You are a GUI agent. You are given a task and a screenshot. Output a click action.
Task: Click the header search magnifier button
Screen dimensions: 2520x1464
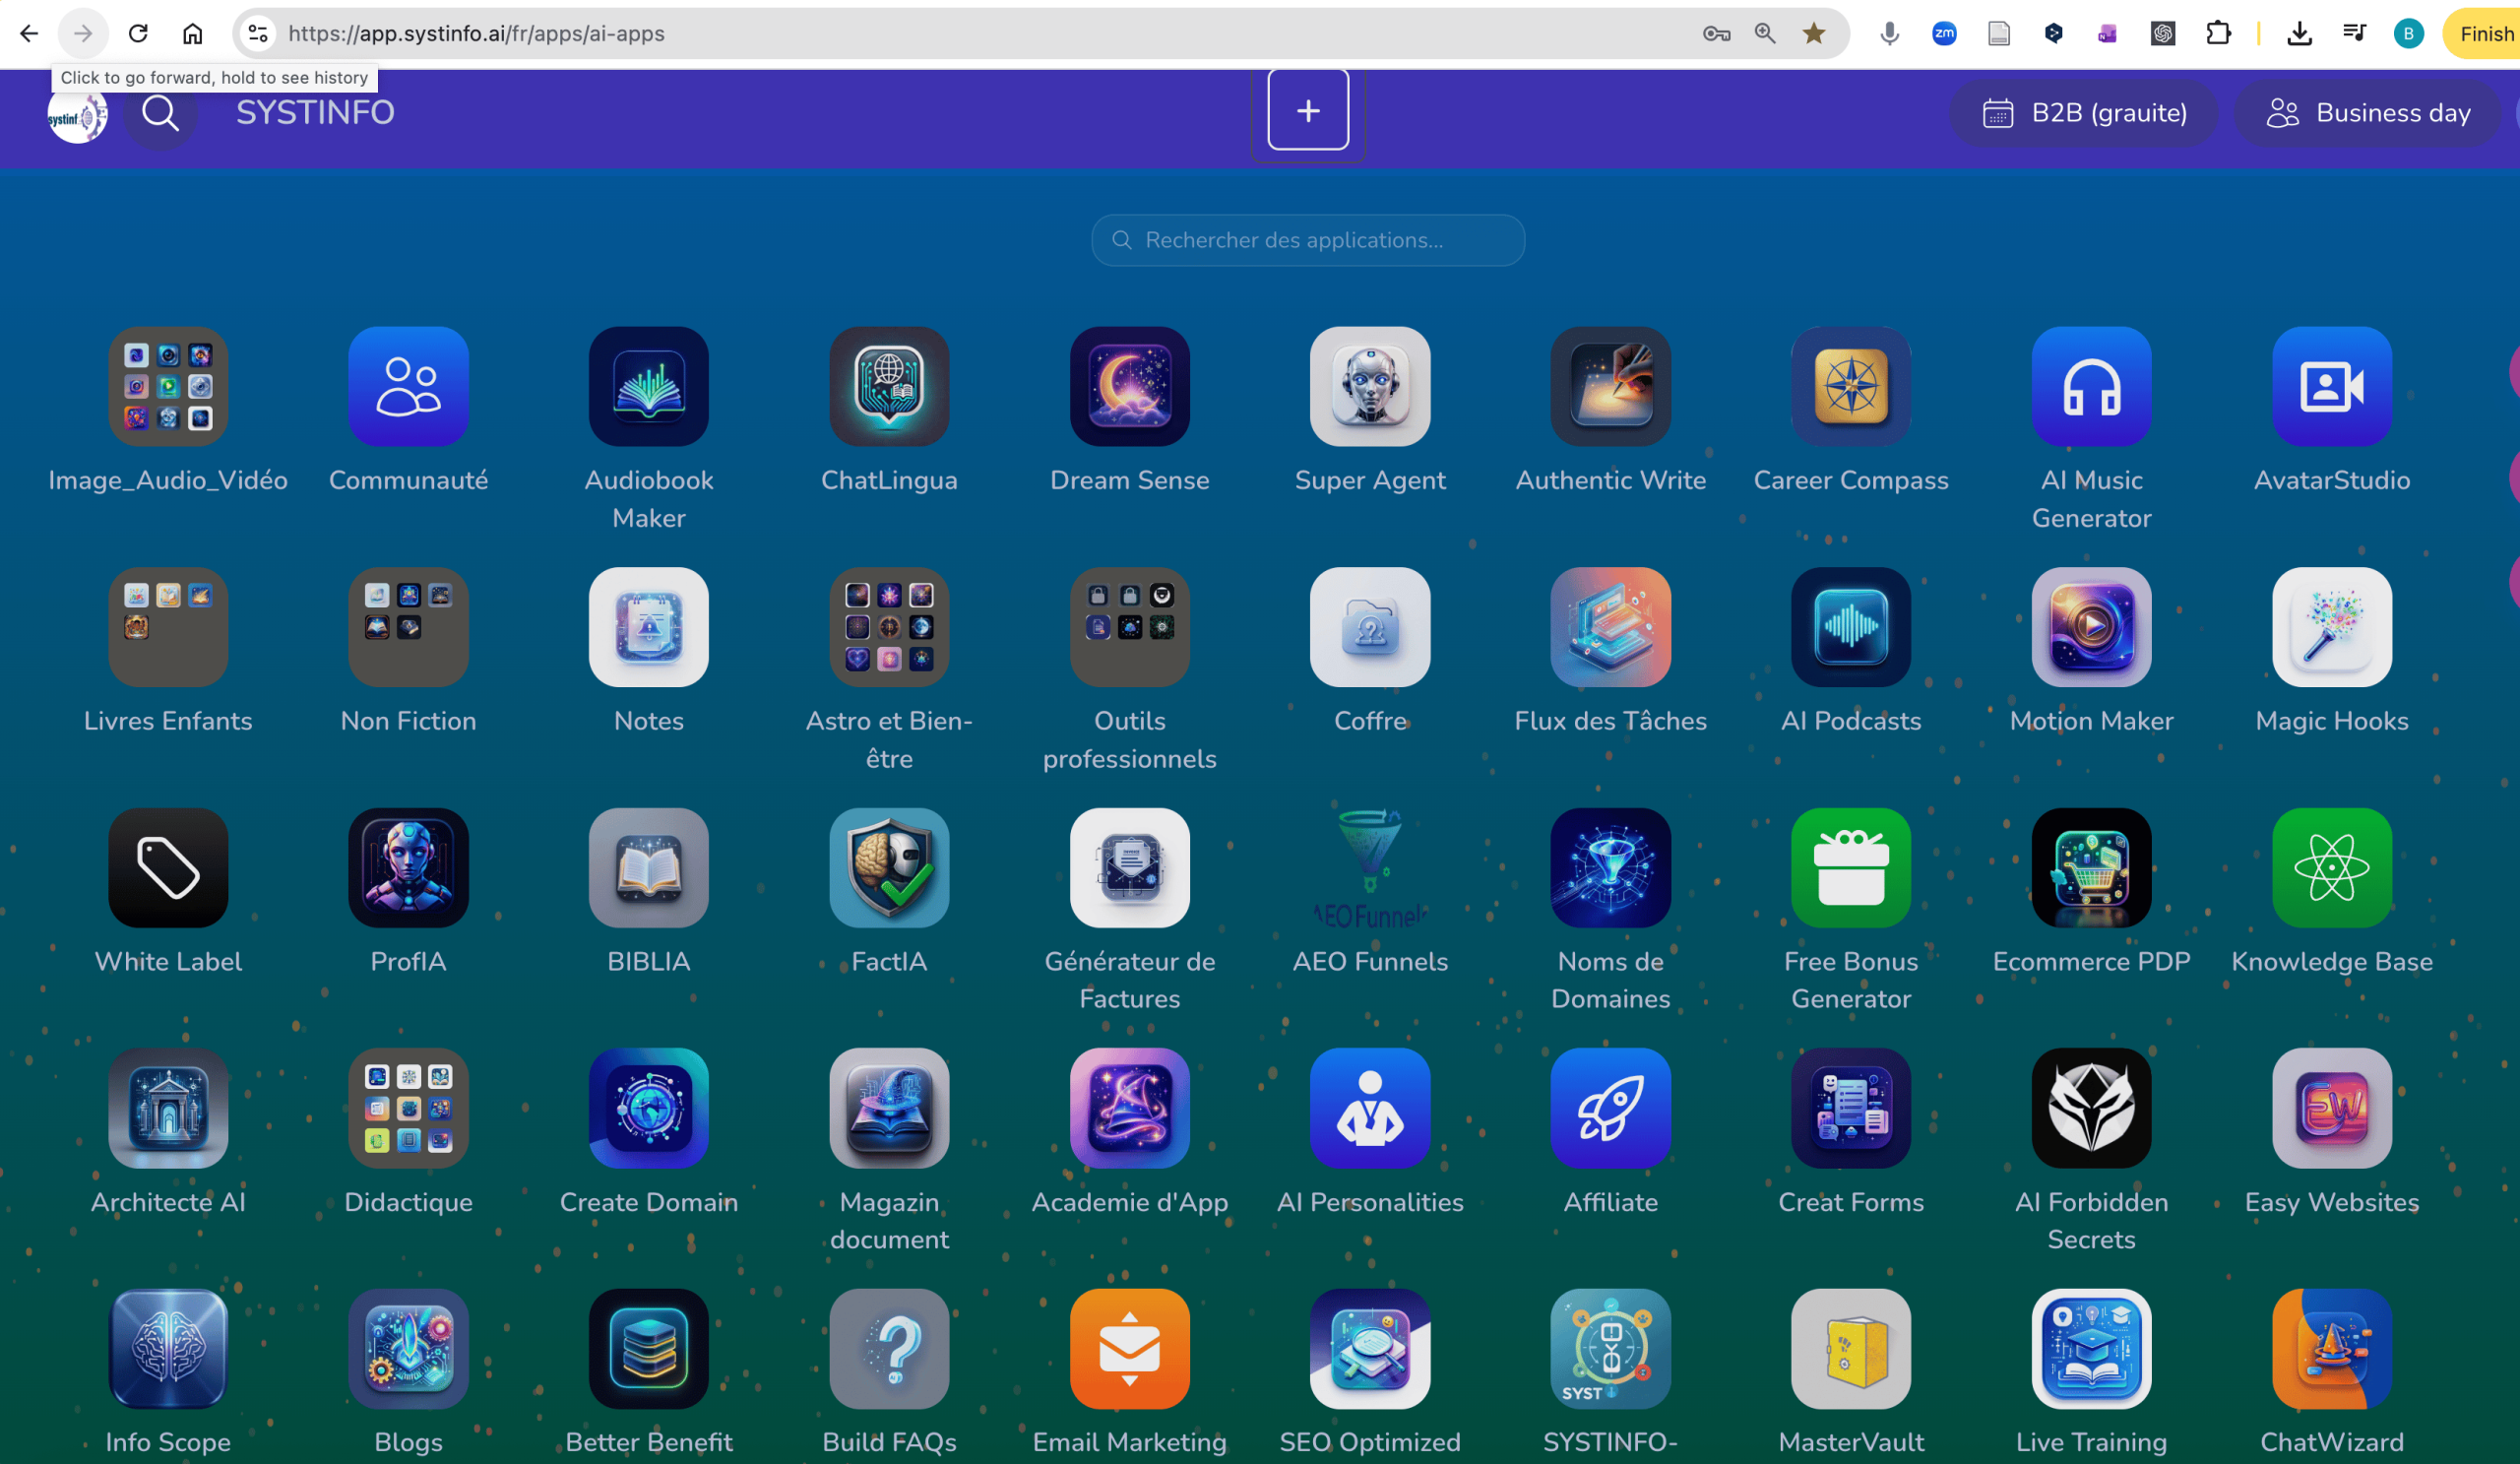pos(160,113)
